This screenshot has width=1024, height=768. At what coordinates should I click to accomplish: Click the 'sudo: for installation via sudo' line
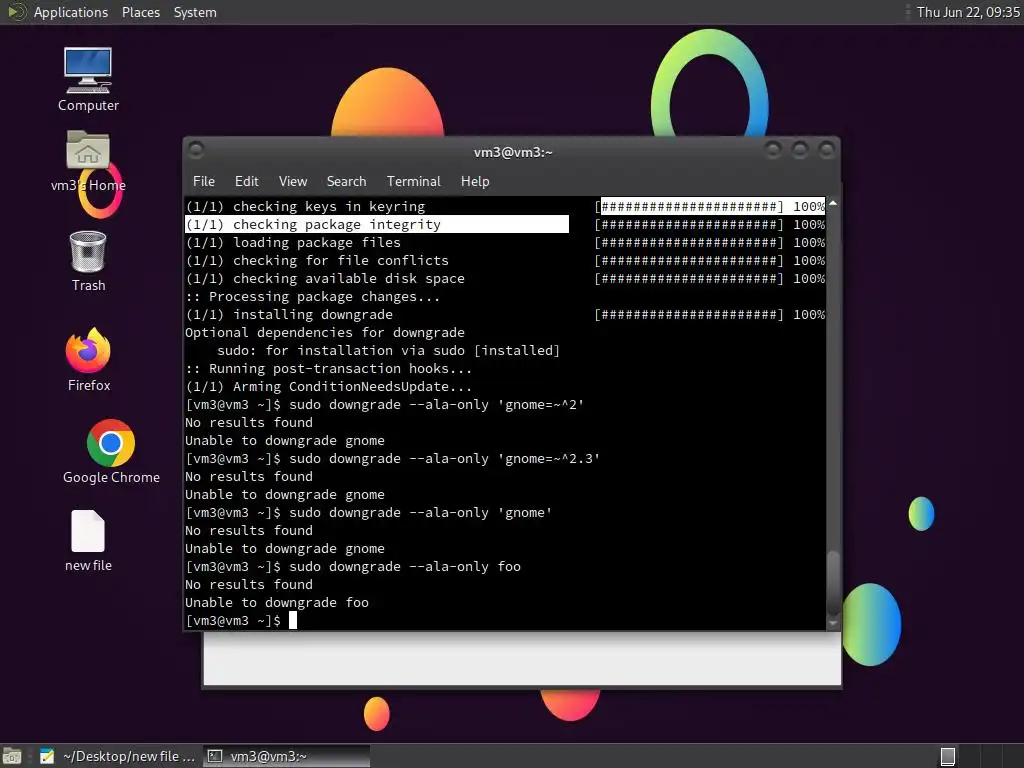coord(389,351)
